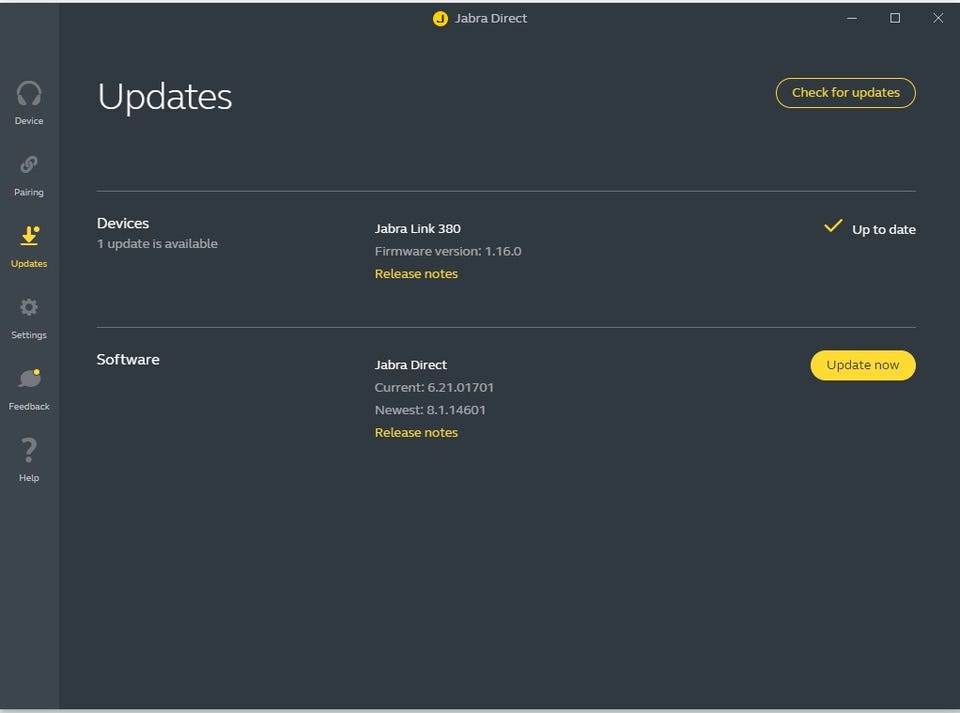Click the Devices section heading

[122, 223]
